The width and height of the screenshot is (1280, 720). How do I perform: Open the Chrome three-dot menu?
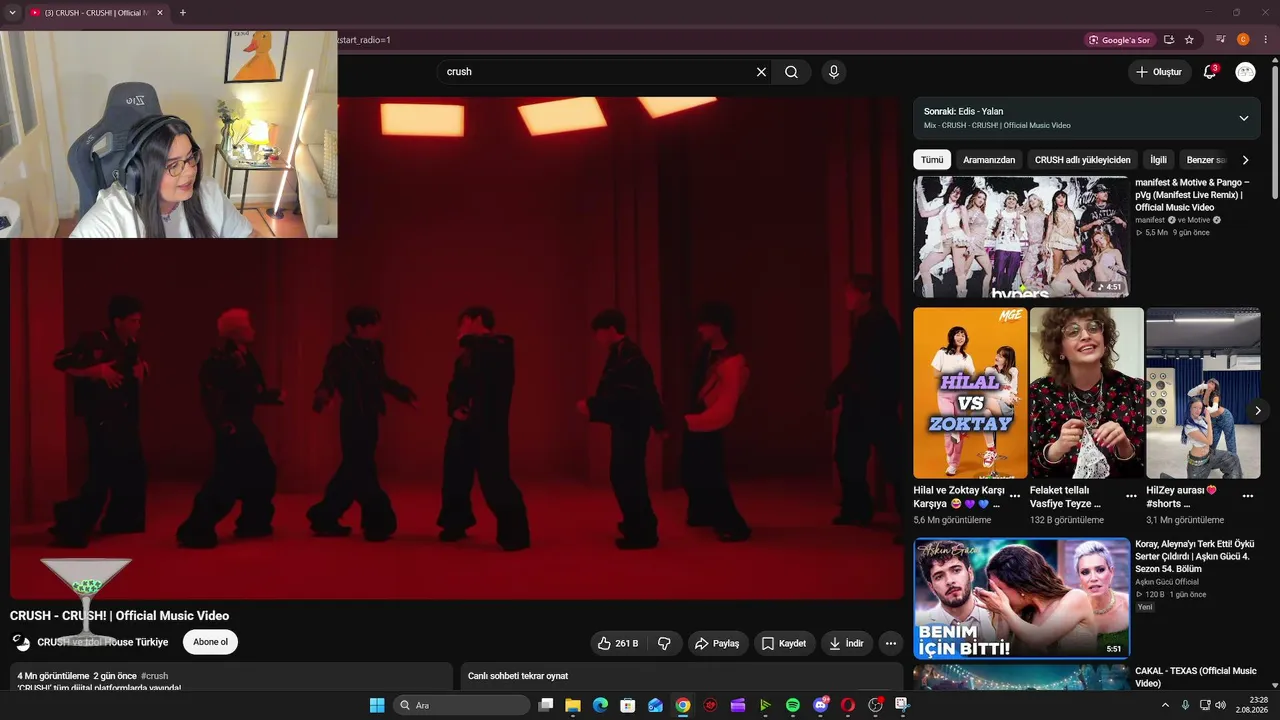pos(1265,40)
